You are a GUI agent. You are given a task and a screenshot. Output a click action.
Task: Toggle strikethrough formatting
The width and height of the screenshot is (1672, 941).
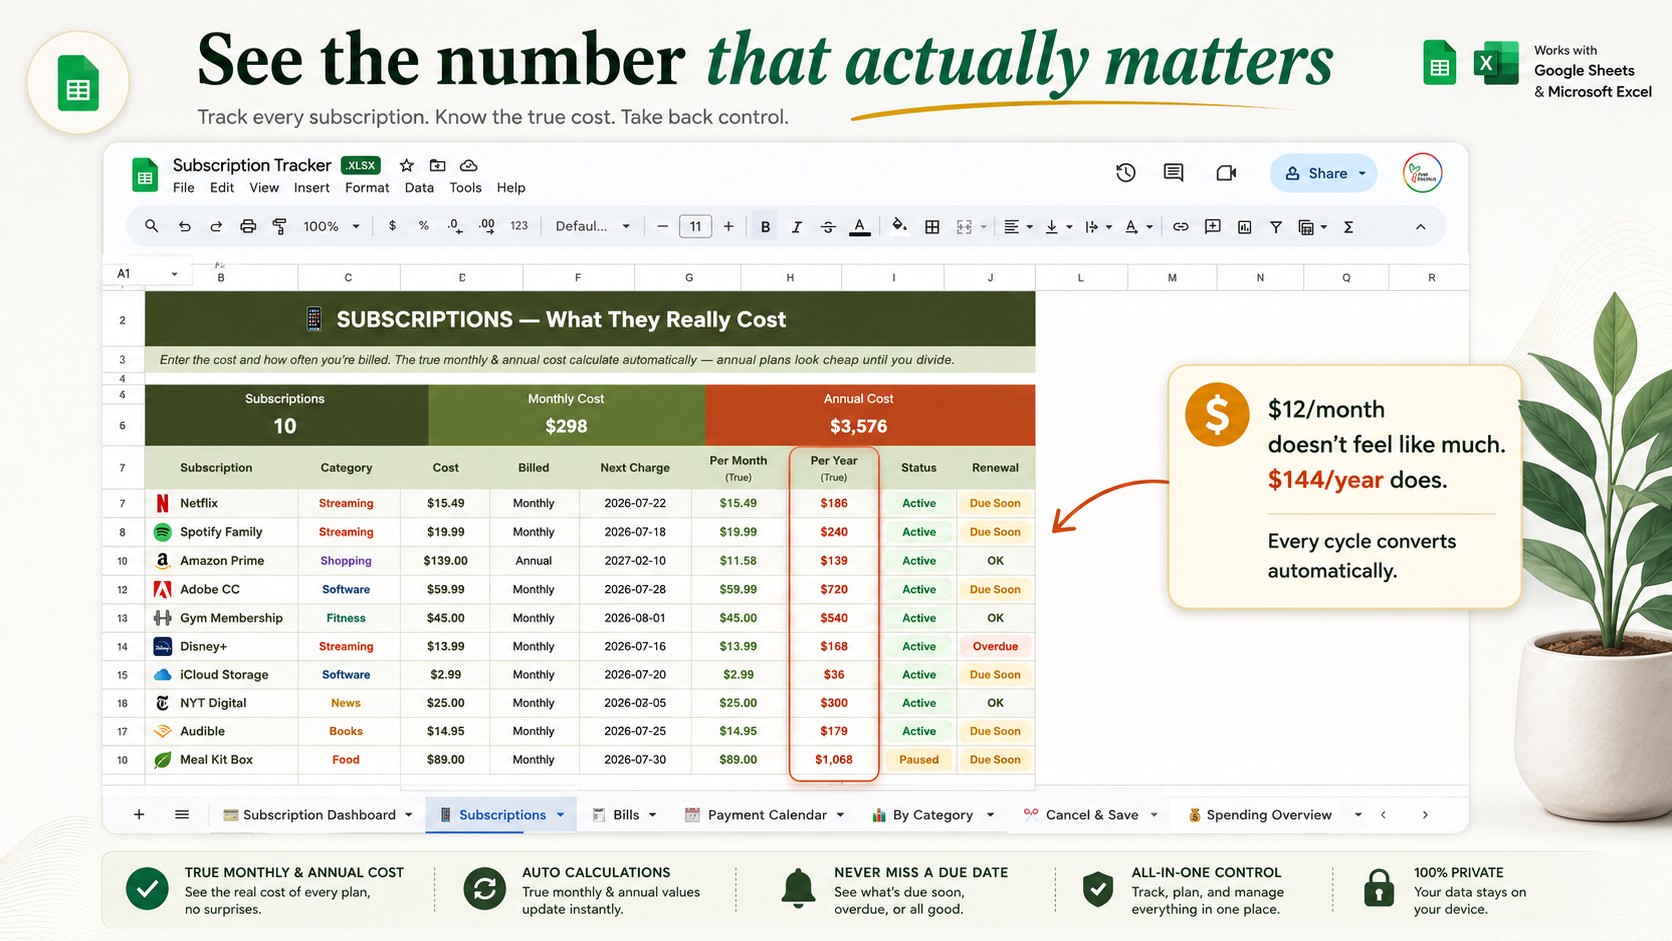[x=828, y=227]
